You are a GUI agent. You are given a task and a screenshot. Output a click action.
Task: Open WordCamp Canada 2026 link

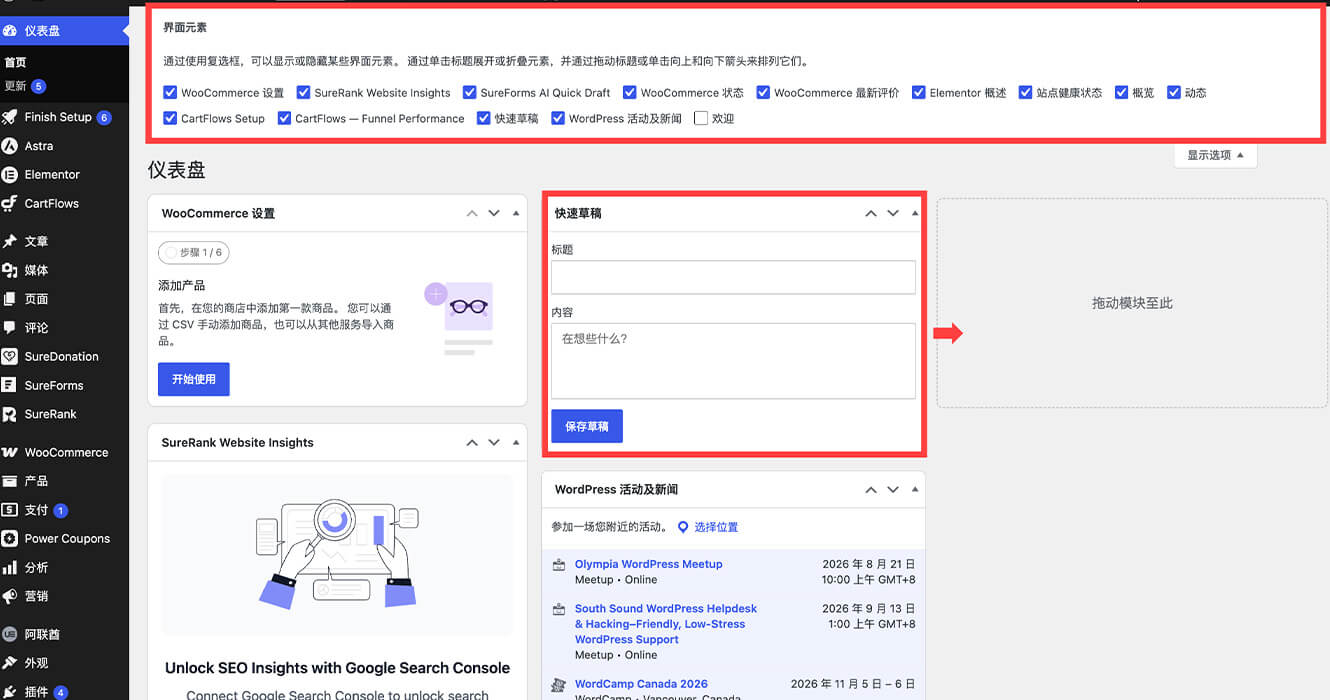click(x=641, y=685)
